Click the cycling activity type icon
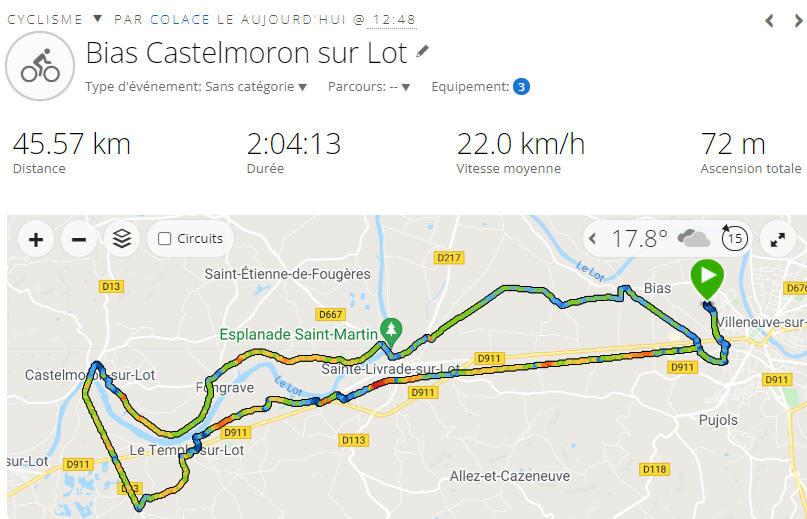 (40, 66)
